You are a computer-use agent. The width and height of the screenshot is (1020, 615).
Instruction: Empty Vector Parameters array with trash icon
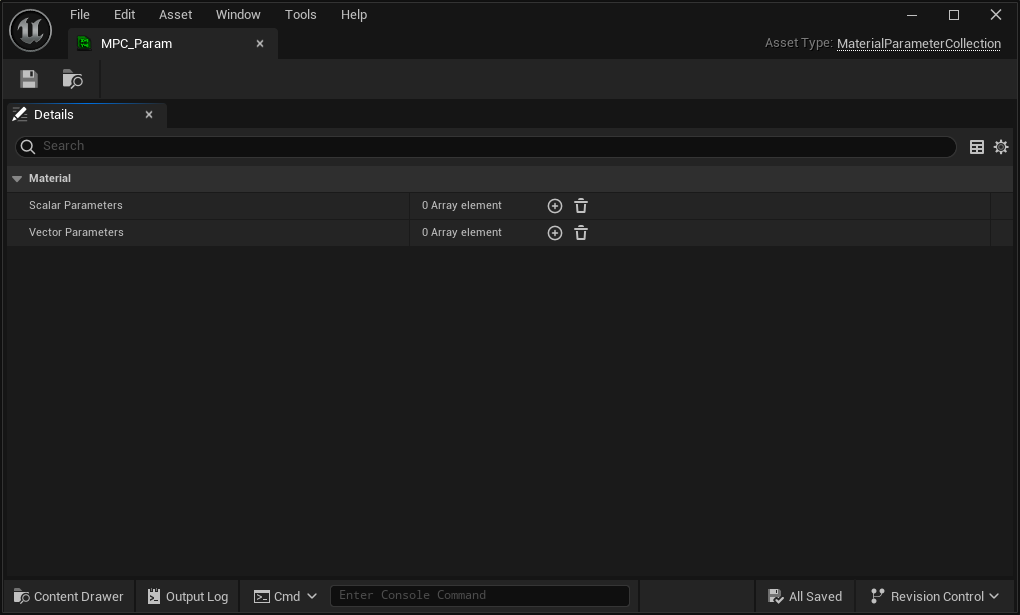click(x=581, y=233)
